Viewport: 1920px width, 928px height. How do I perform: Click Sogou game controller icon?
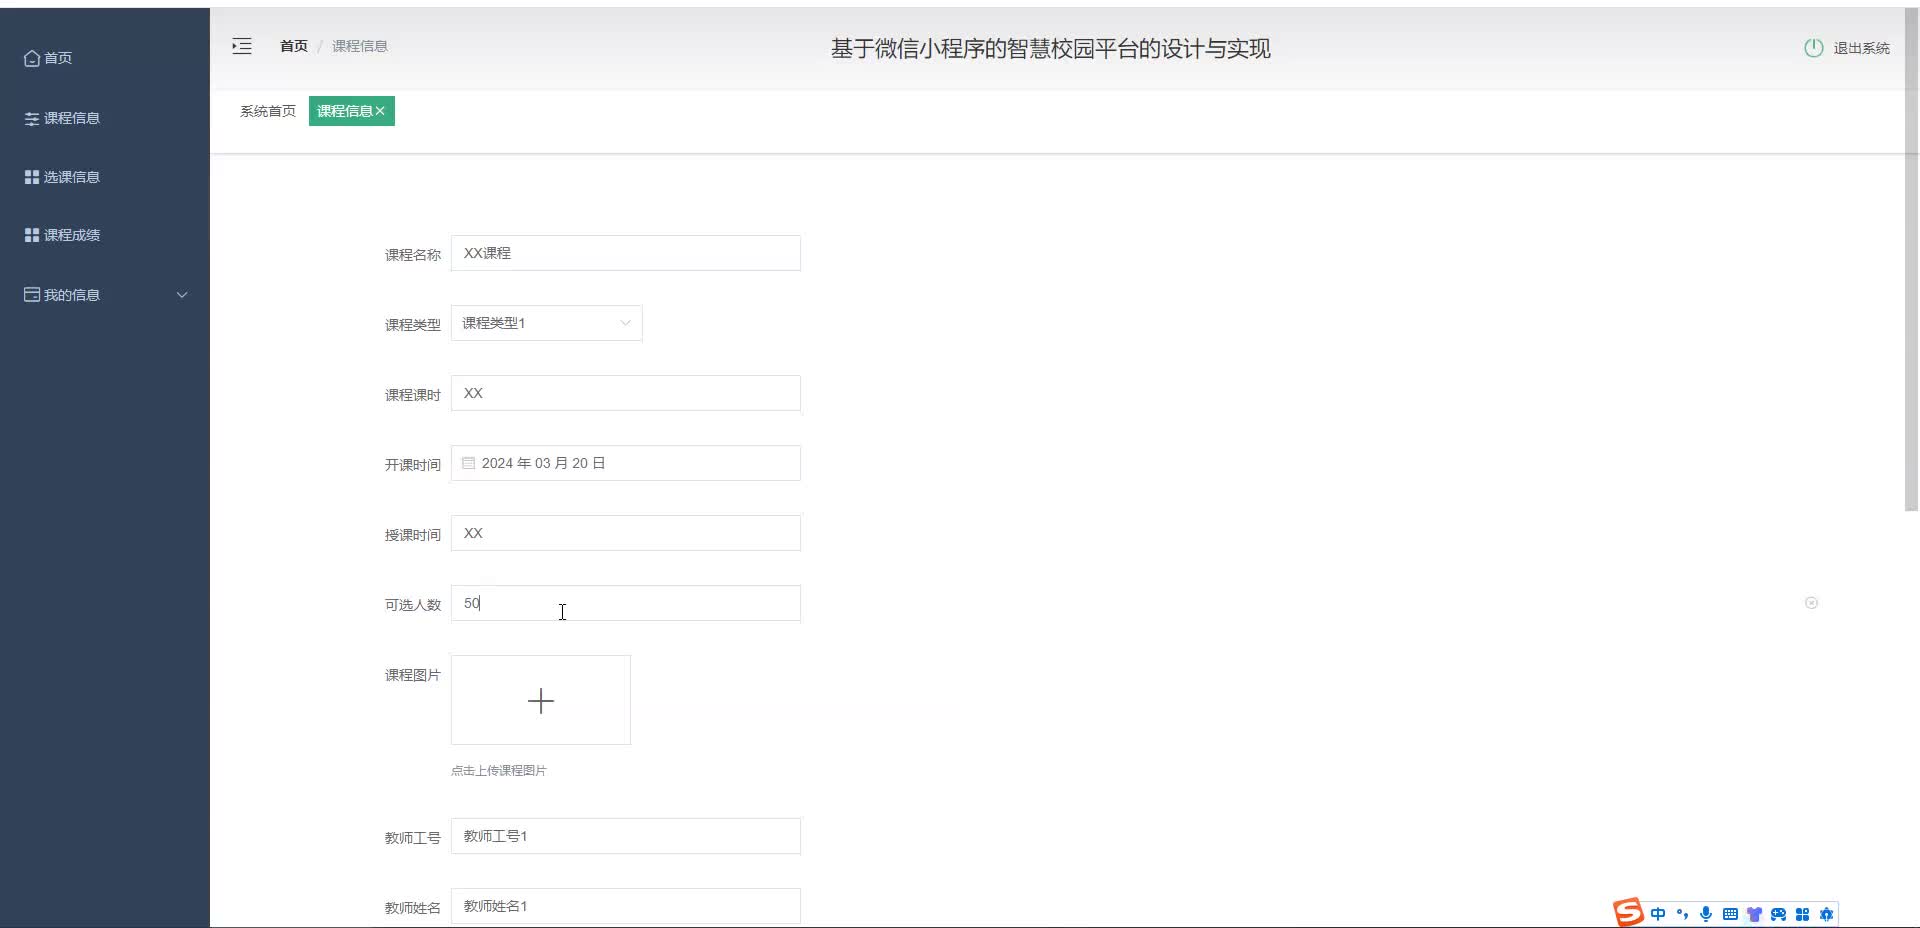point(1778,914)
